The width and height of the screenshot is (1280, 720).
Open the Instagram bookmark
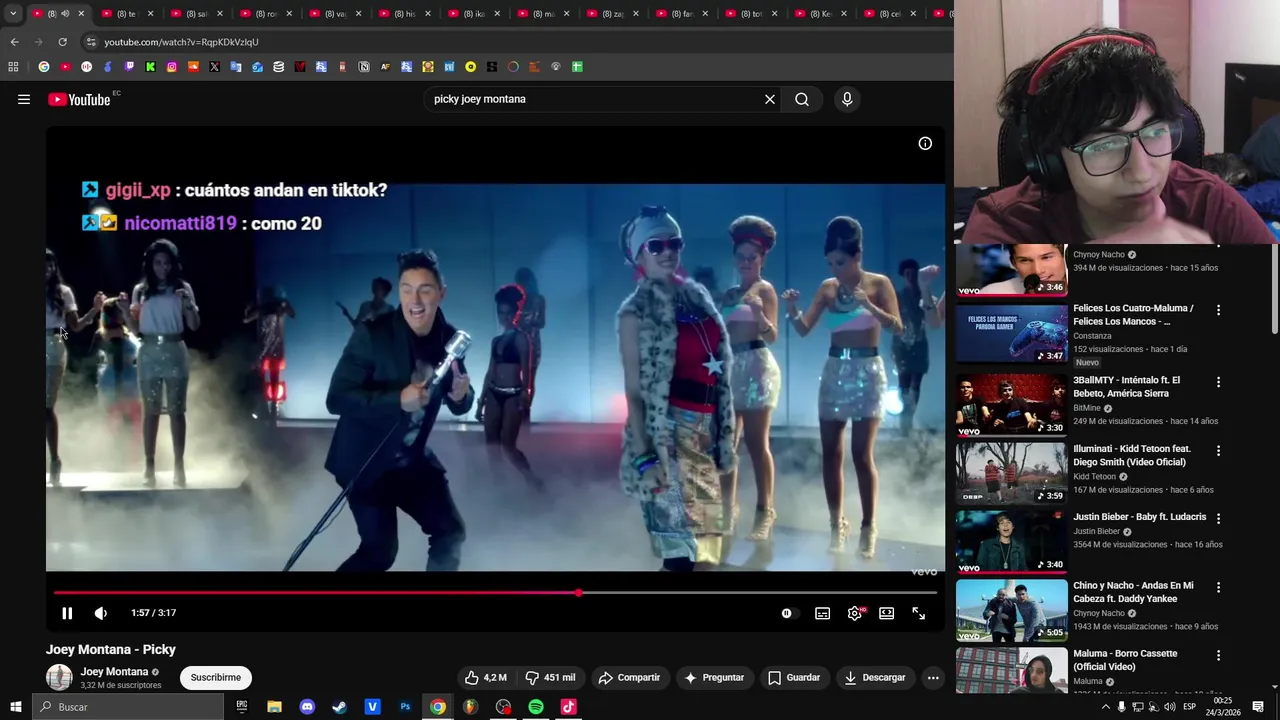[172, 67]
